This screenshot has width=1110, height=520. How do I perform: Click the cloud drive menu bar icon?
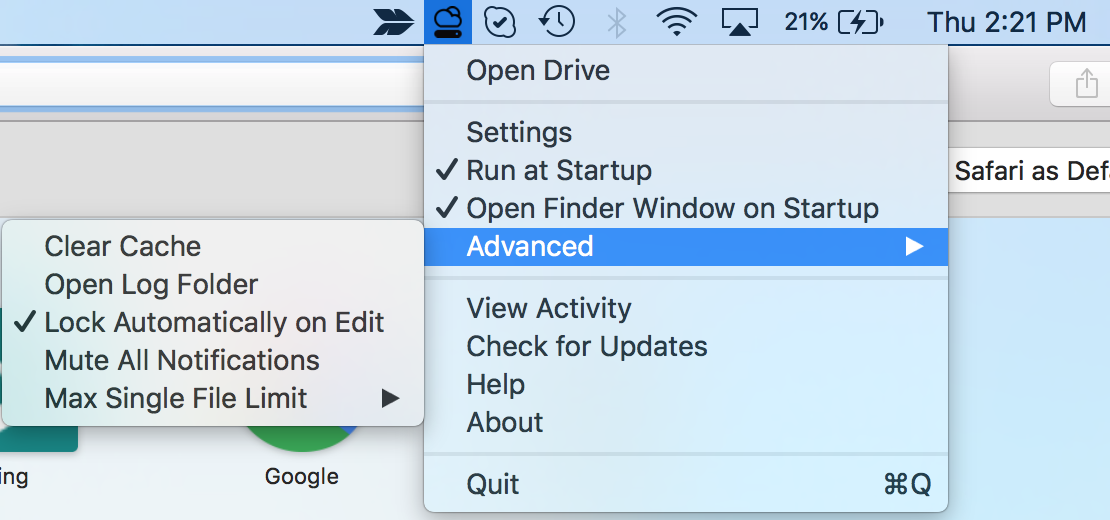447,21
